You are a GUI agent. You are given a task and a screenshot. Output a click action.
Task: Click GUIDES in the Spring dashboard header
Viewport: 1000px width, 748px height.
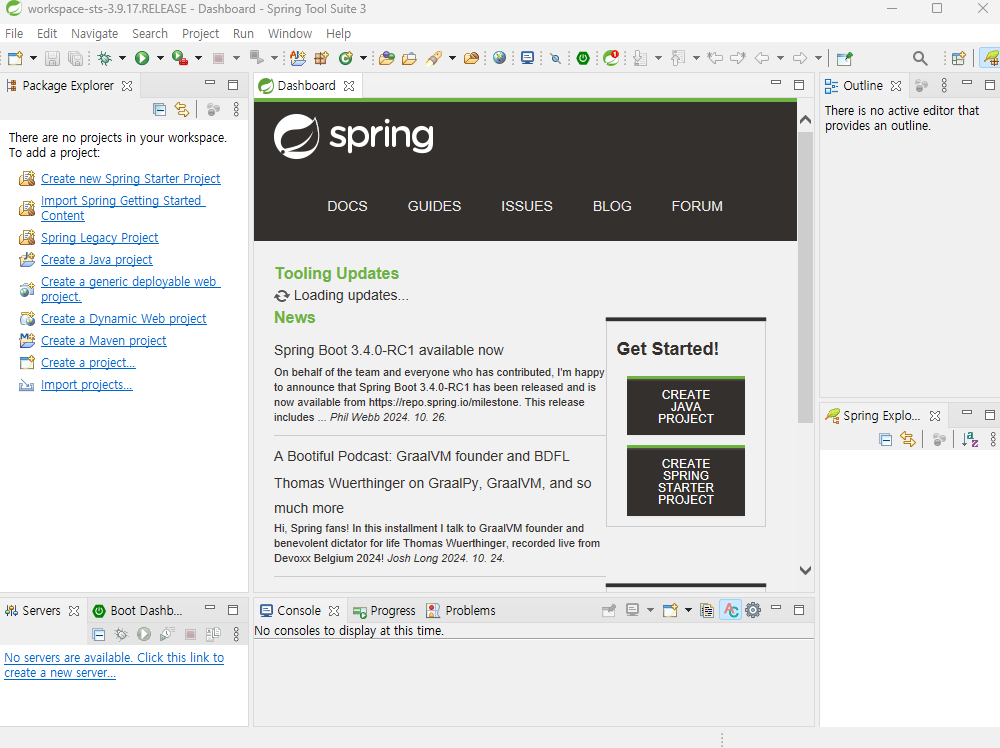(434, 207)
